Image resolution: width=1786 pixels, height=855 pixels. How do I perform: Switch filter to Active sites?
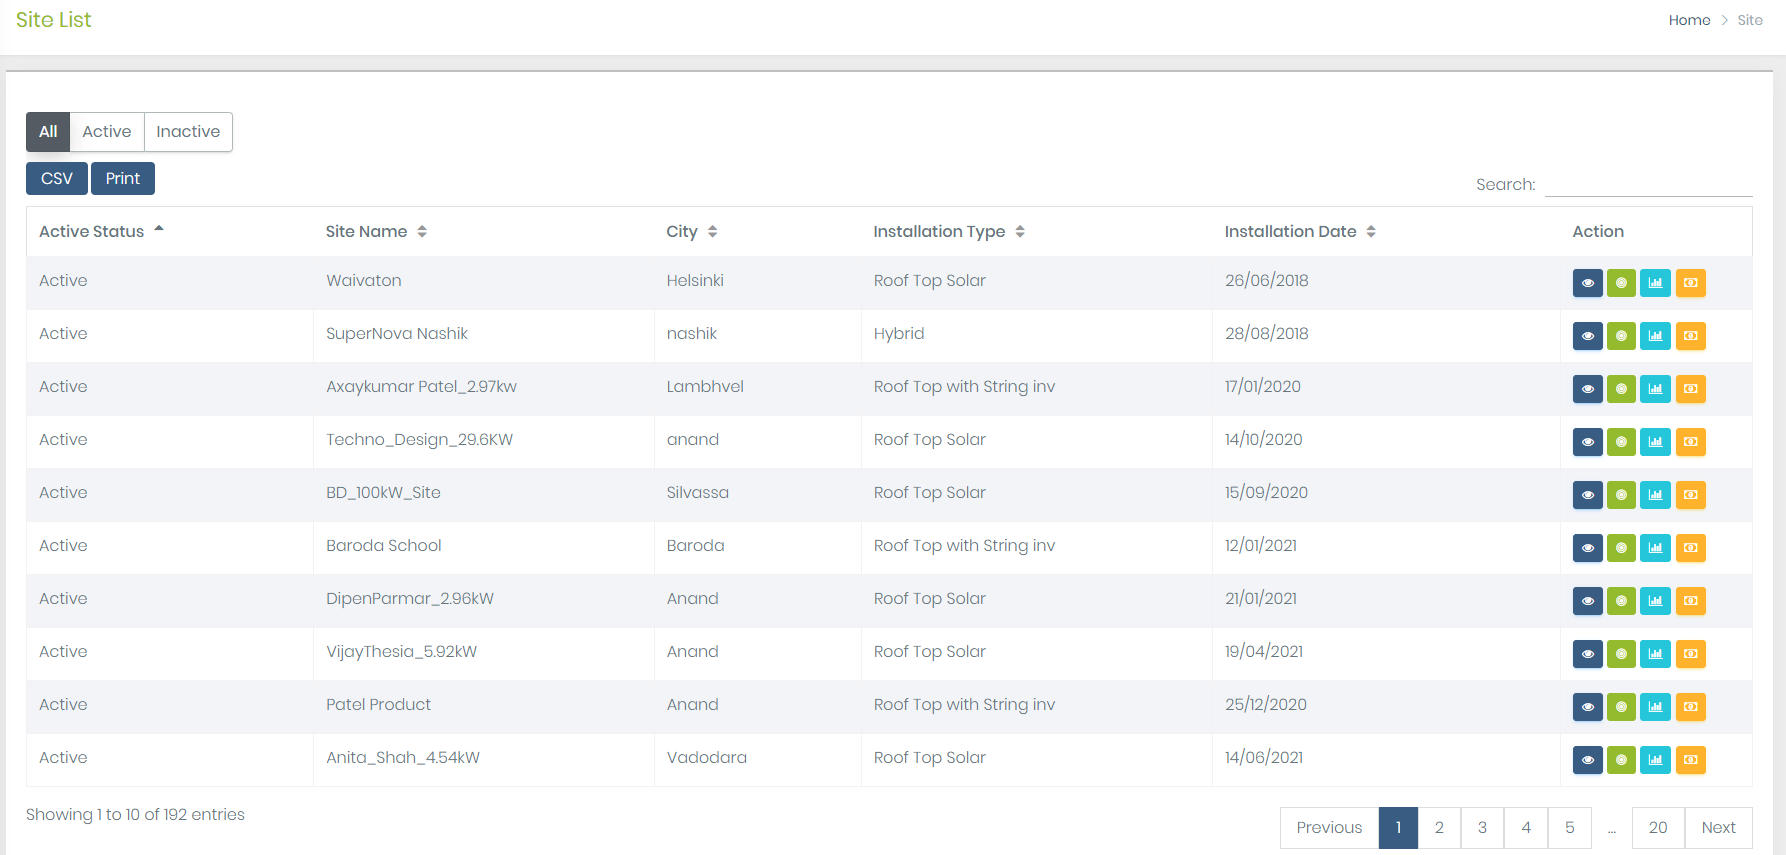click(107, 132)
